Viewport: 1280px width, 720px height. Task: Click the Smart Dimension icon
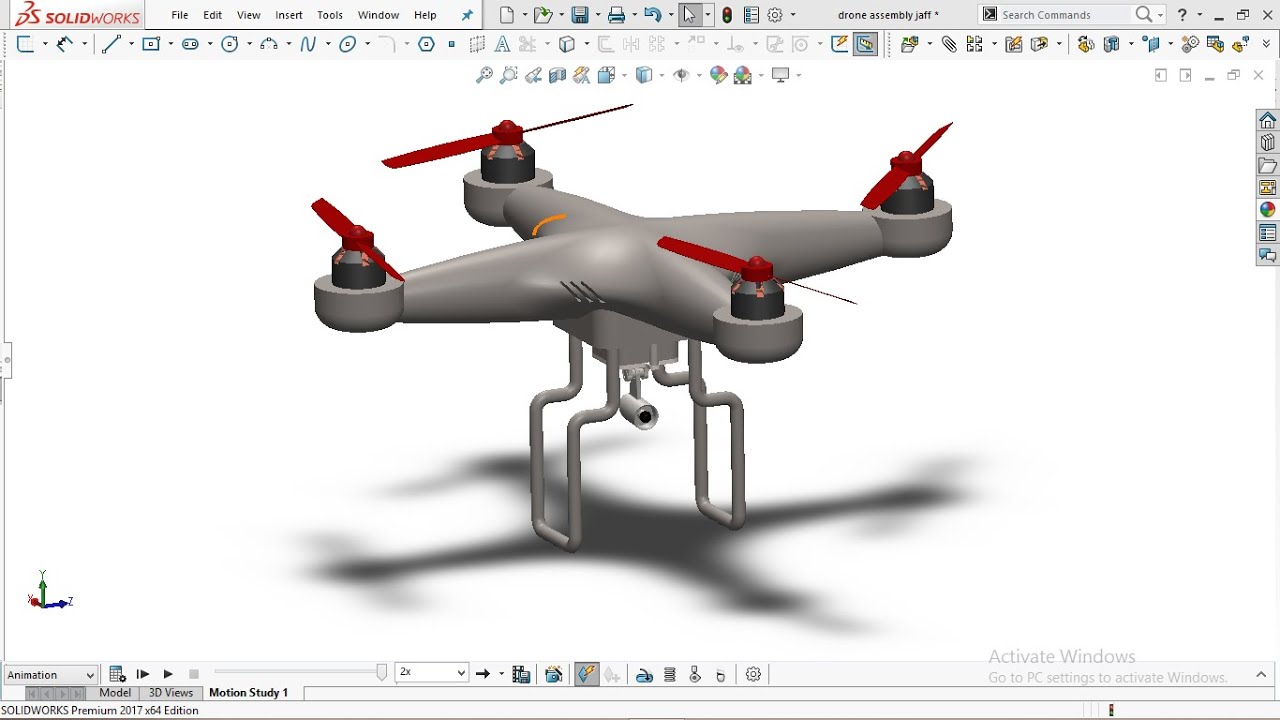coord(66,44)
